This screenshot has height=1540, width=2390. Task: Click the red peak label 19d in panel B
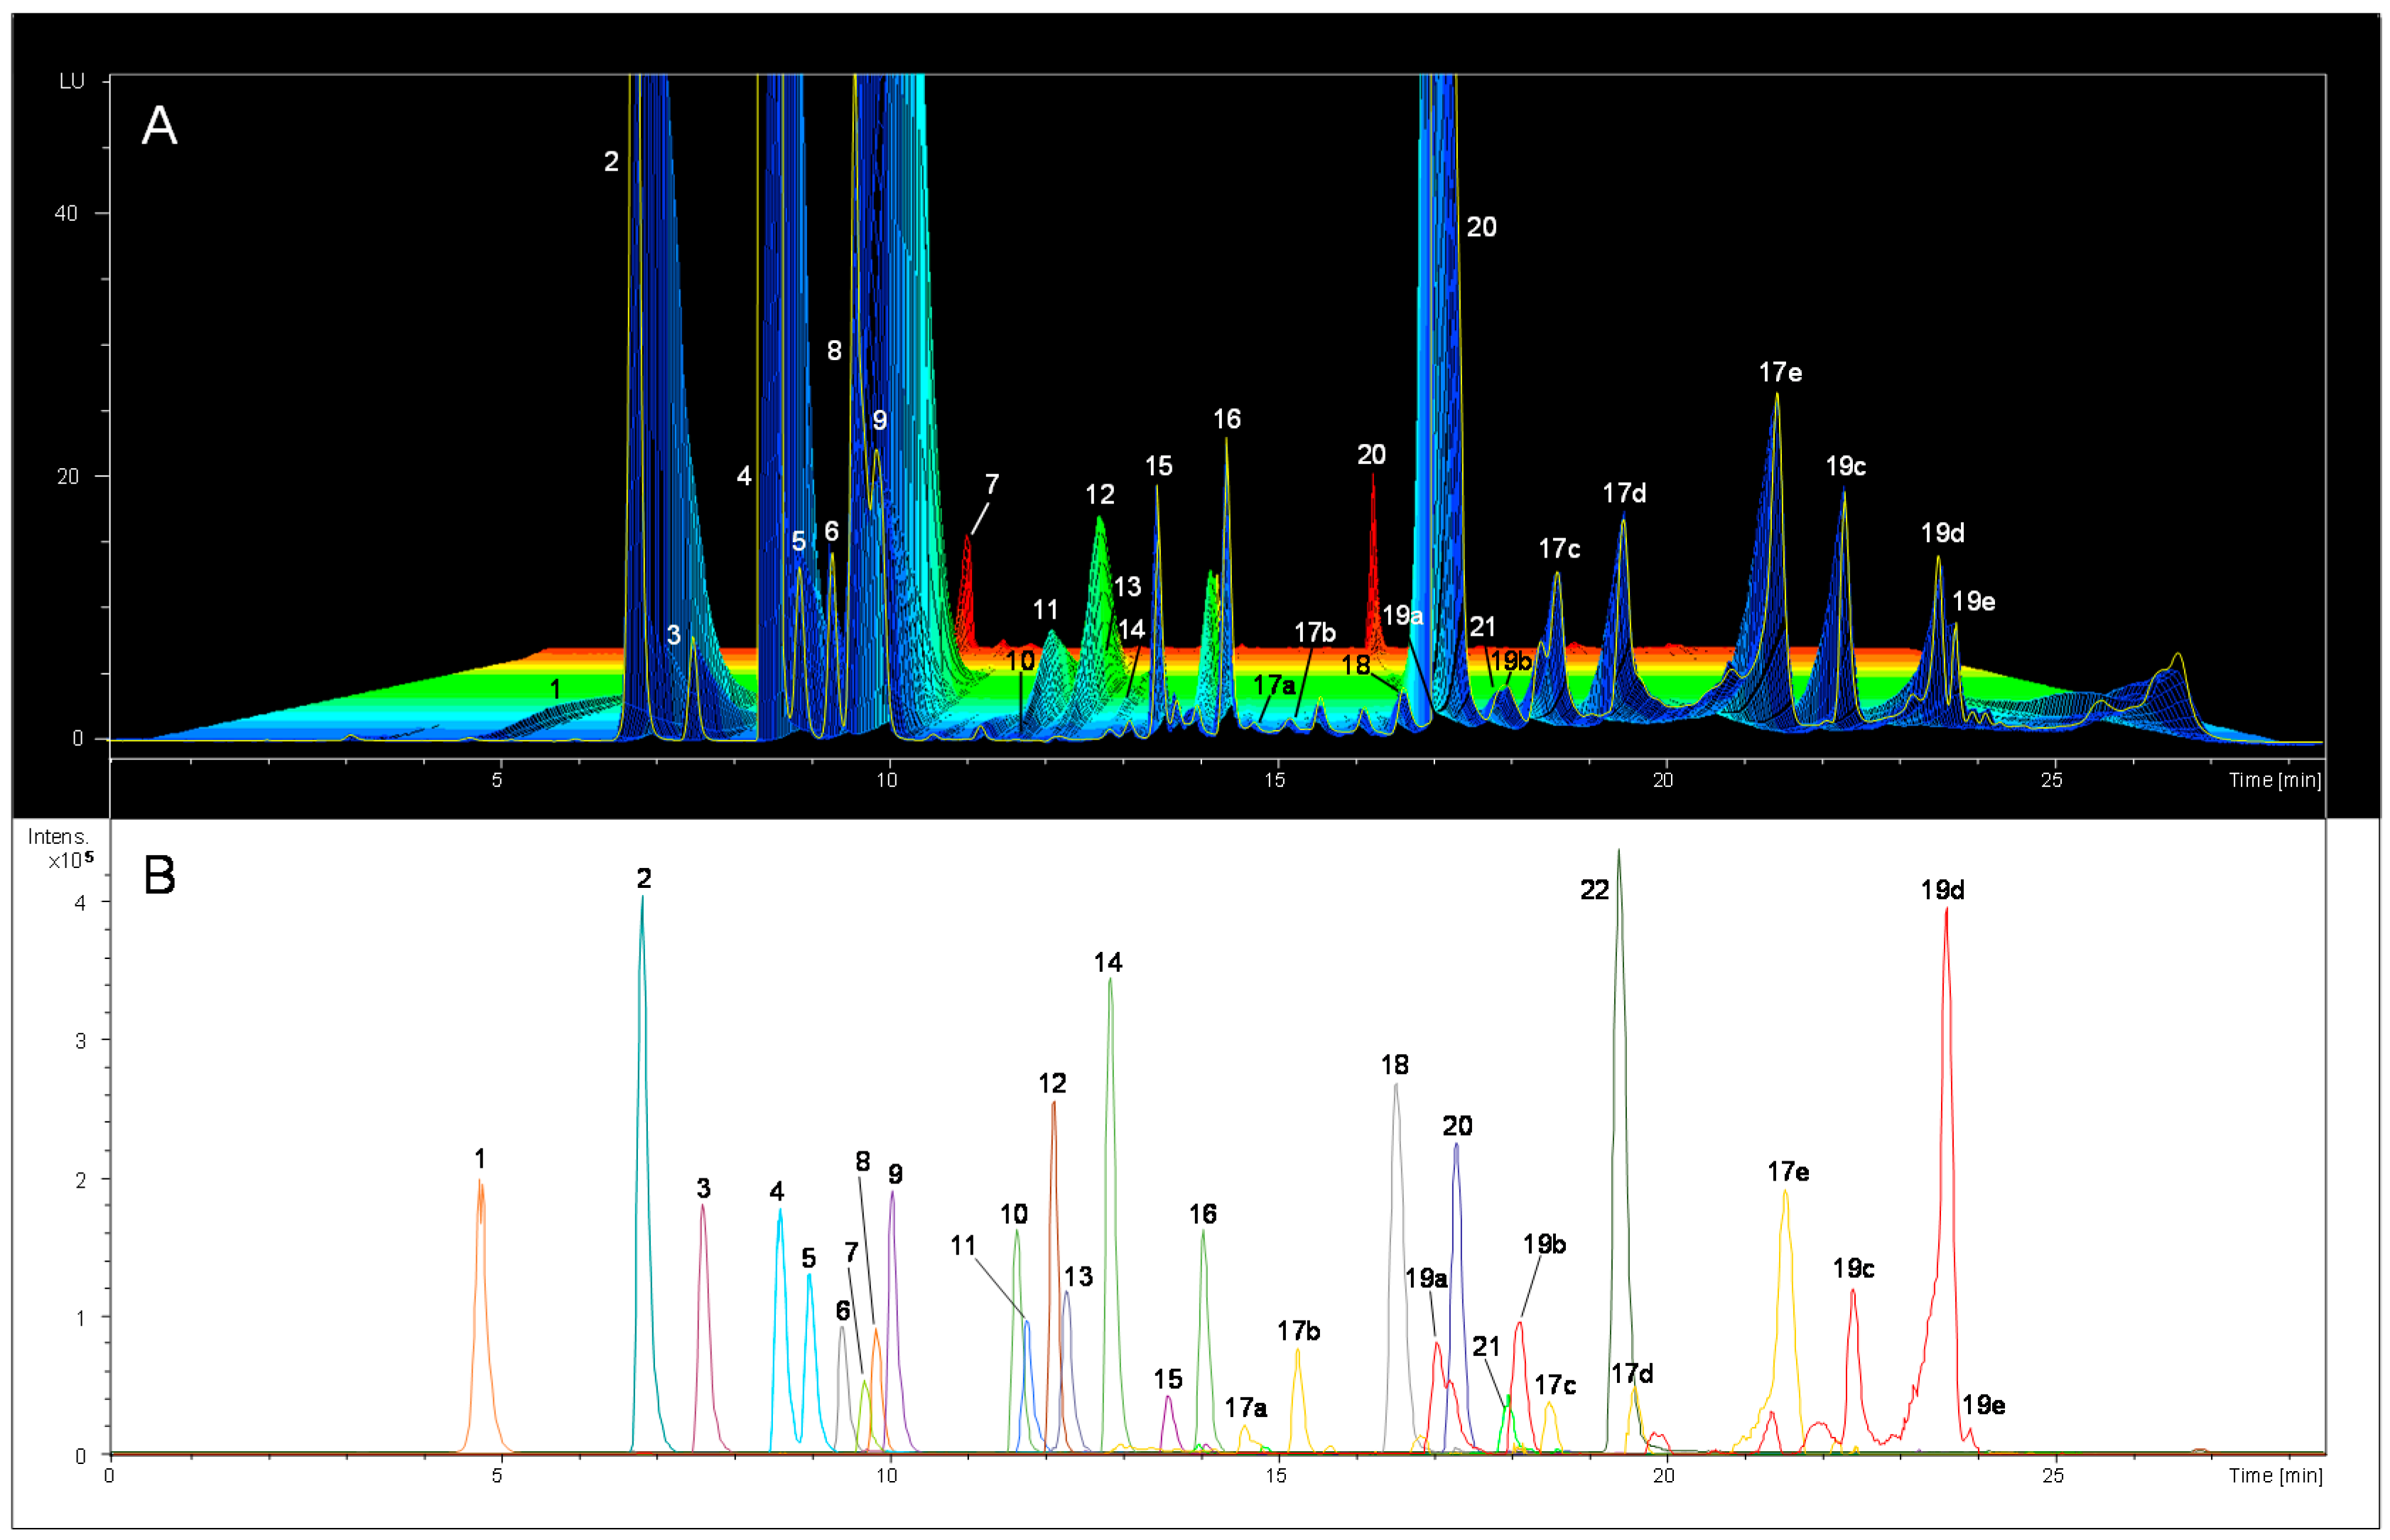click(1942, 889)
